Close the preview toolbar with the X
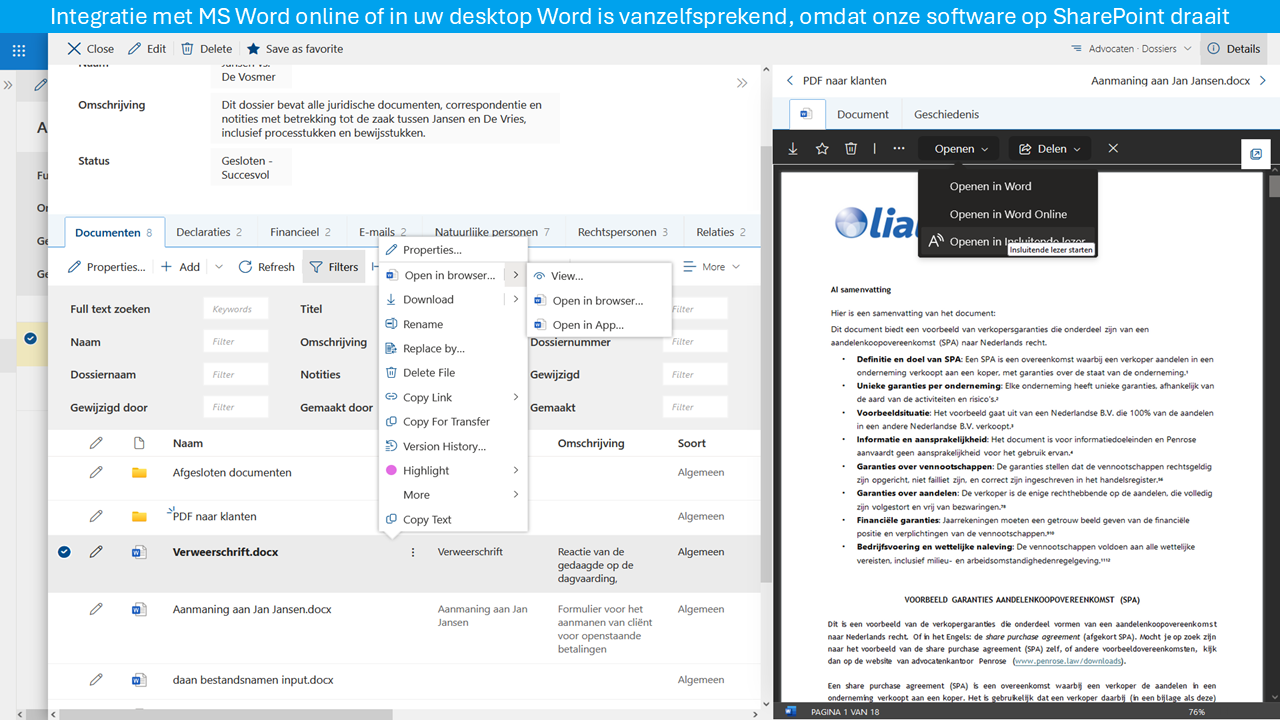This screenshot has width=1280, height=720. coord(1113,148)
